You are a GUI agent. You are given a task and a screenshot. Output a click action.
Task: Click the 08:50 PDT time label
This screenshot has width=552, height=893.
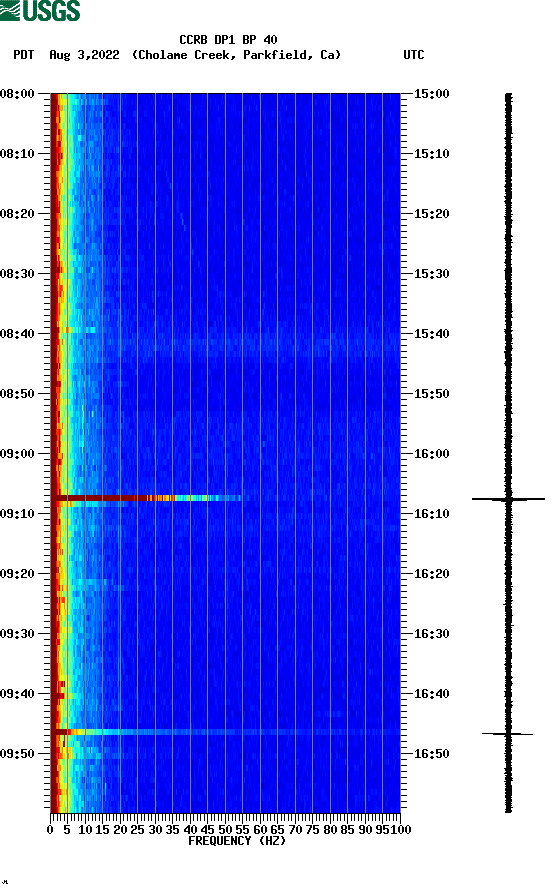click(x=18, y=394)
